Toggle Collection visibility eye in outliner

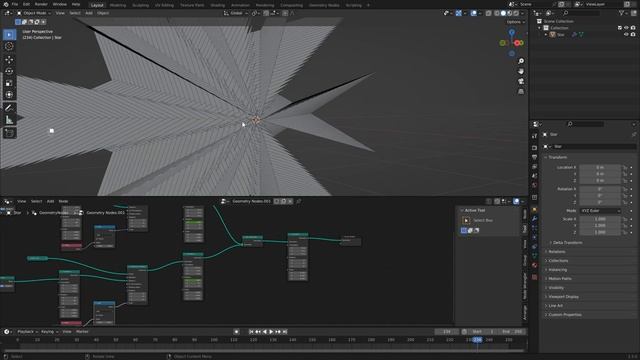(626, 28)
